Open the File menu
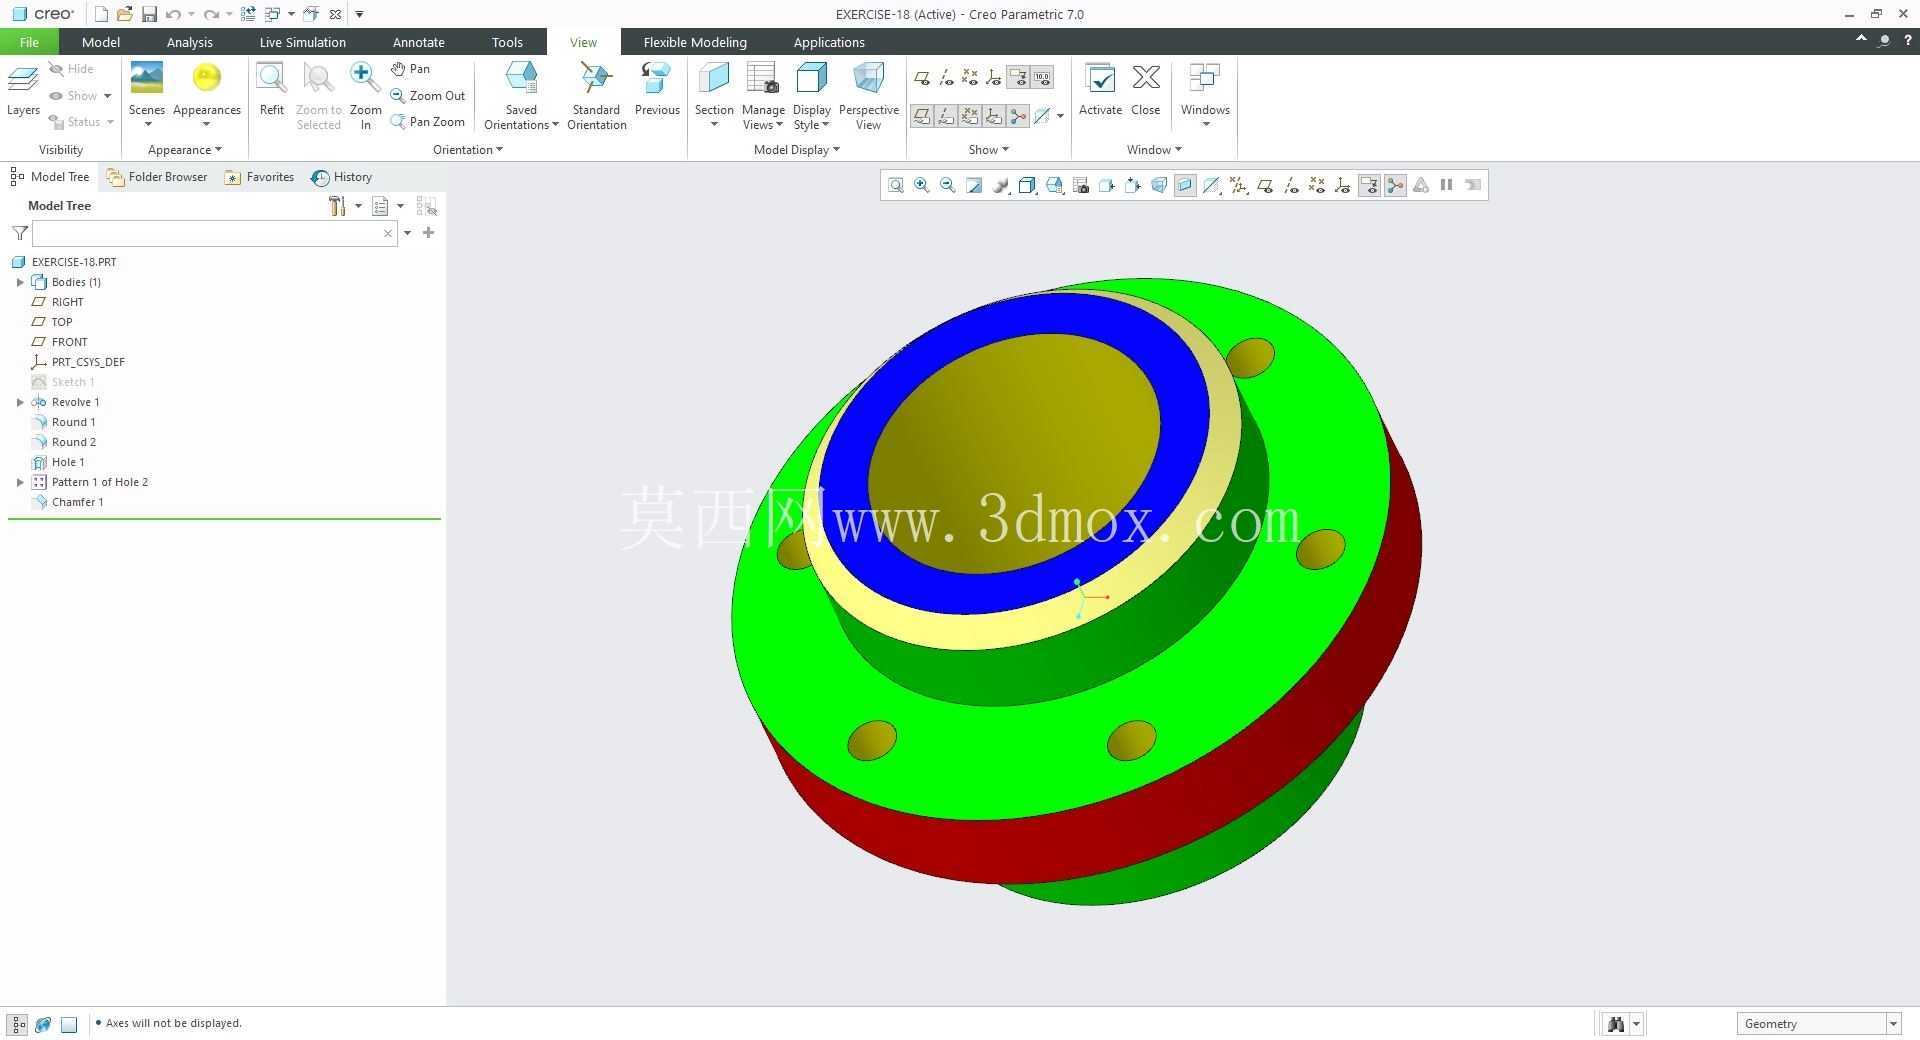This screenshot has height=1040, width=1920. click(x=29, y=42)
